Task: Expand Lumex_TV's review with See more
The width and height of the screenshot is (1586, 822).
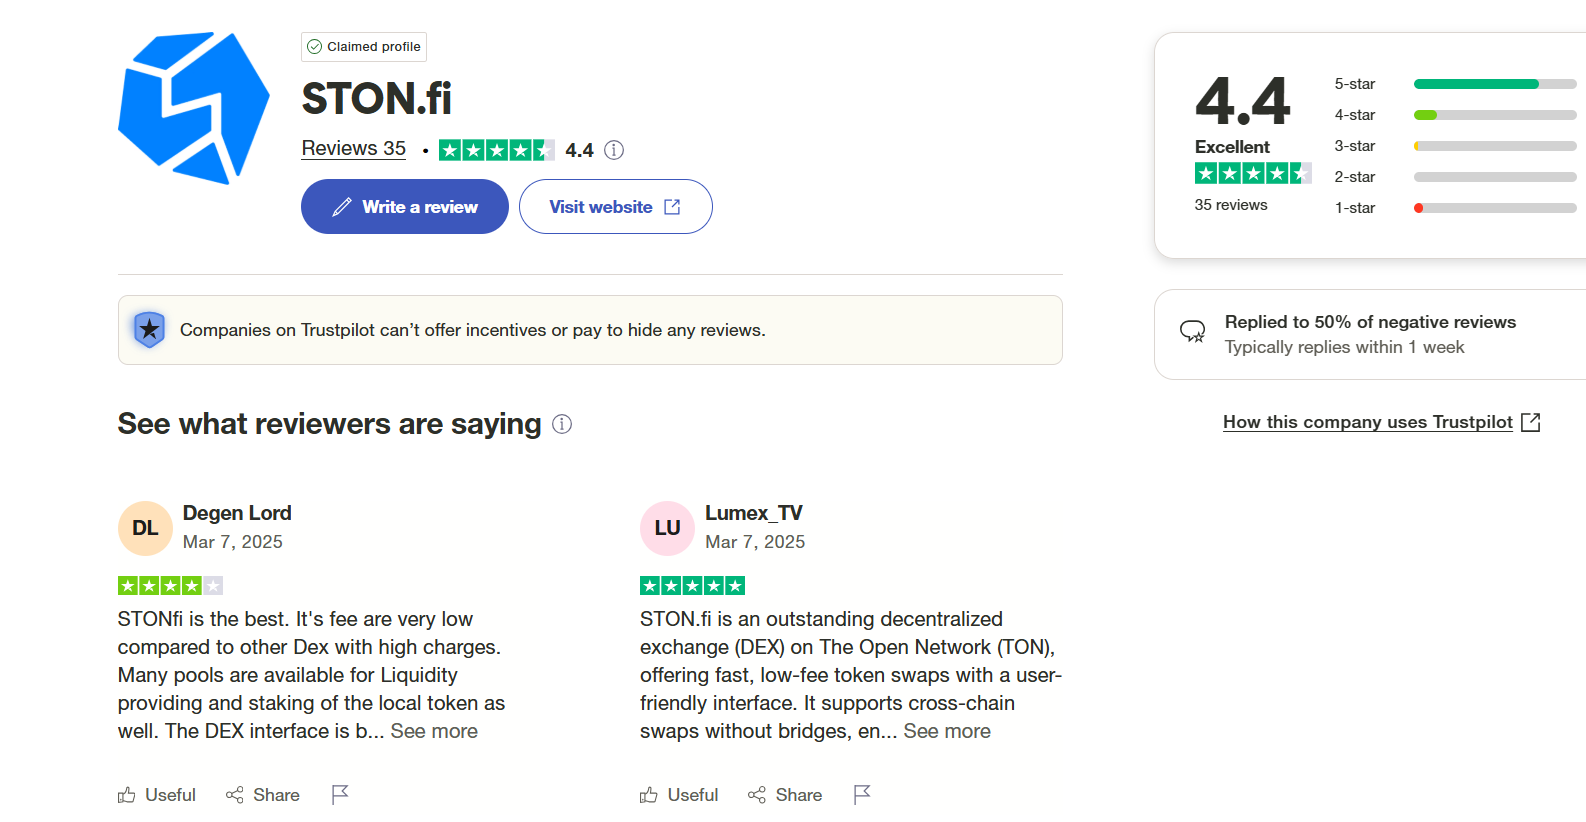Action: (947, 731)
